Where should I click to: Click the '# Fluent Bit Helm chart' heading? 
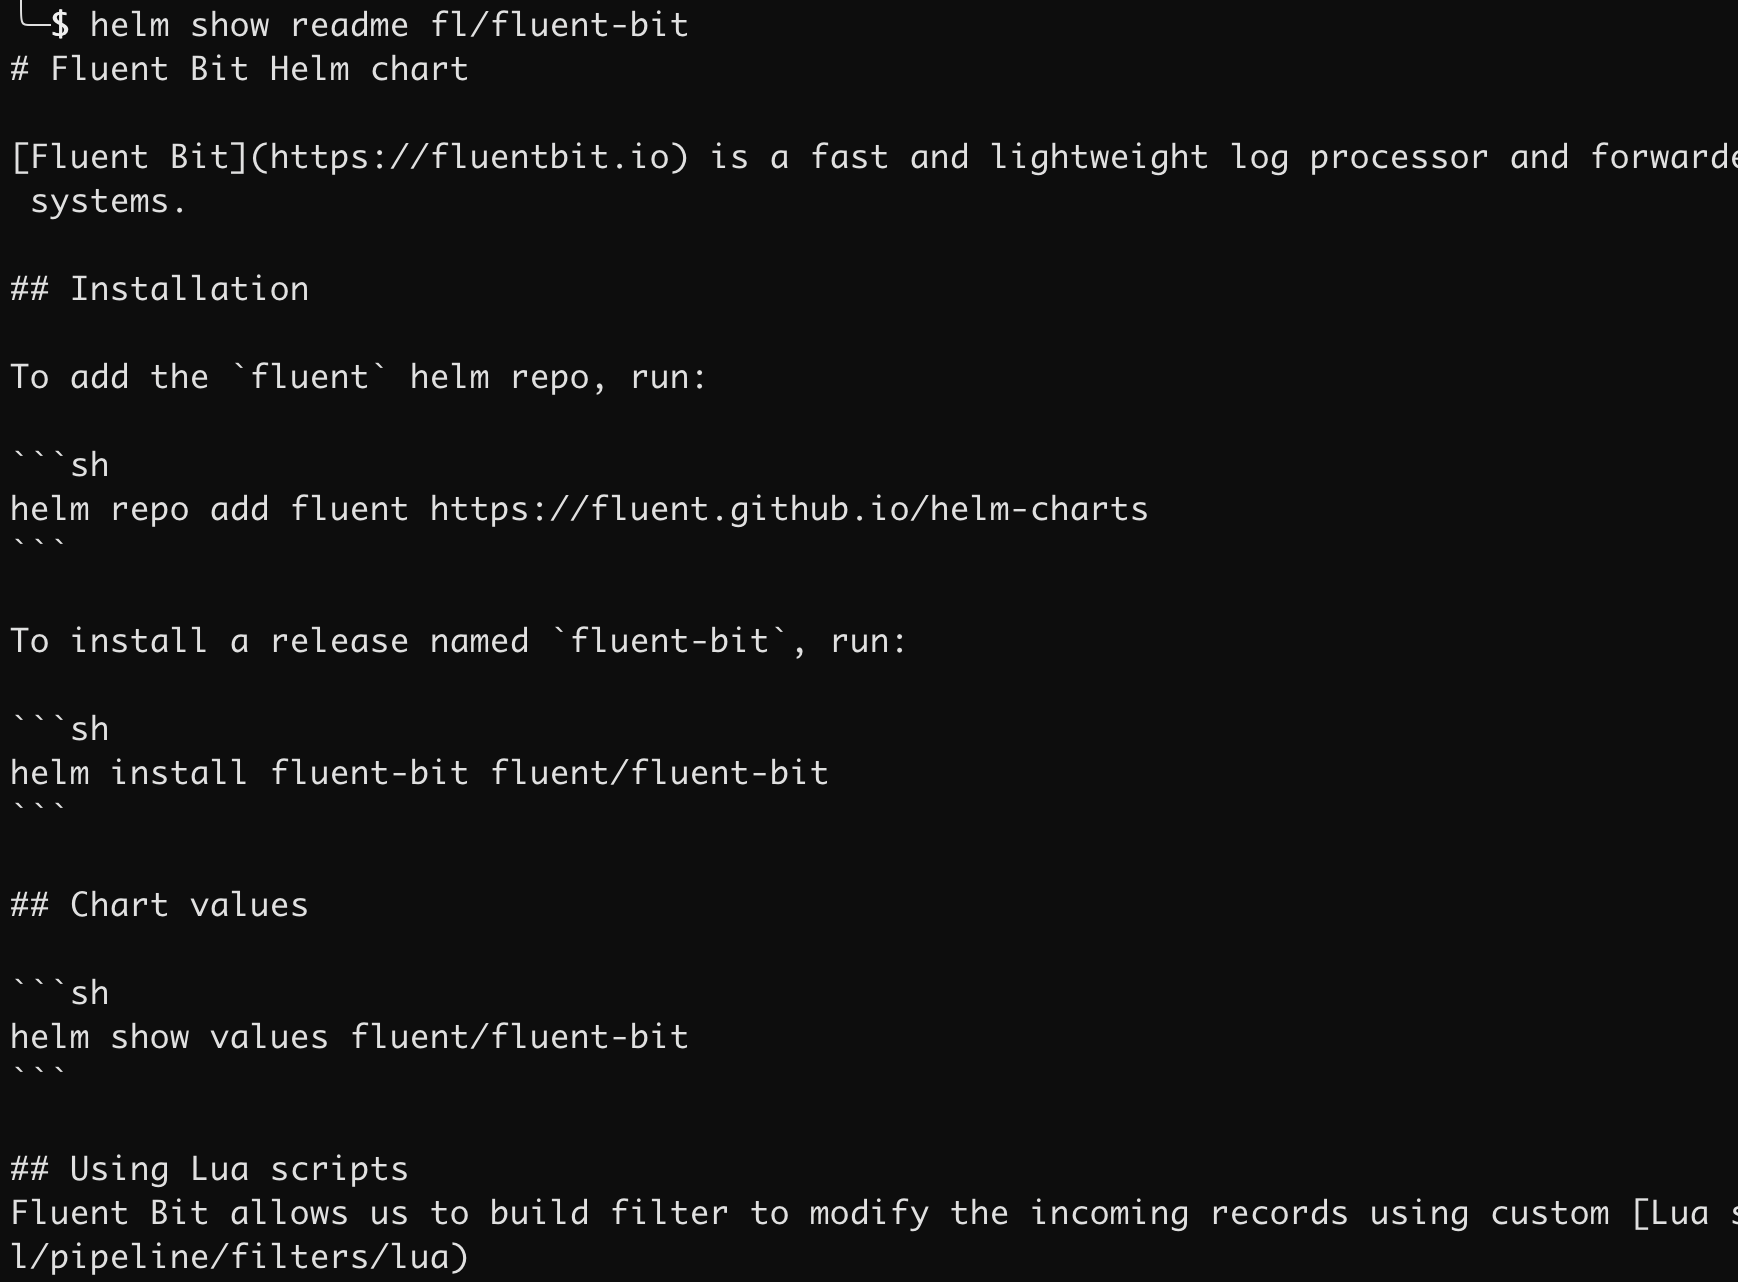coord(239,70)
